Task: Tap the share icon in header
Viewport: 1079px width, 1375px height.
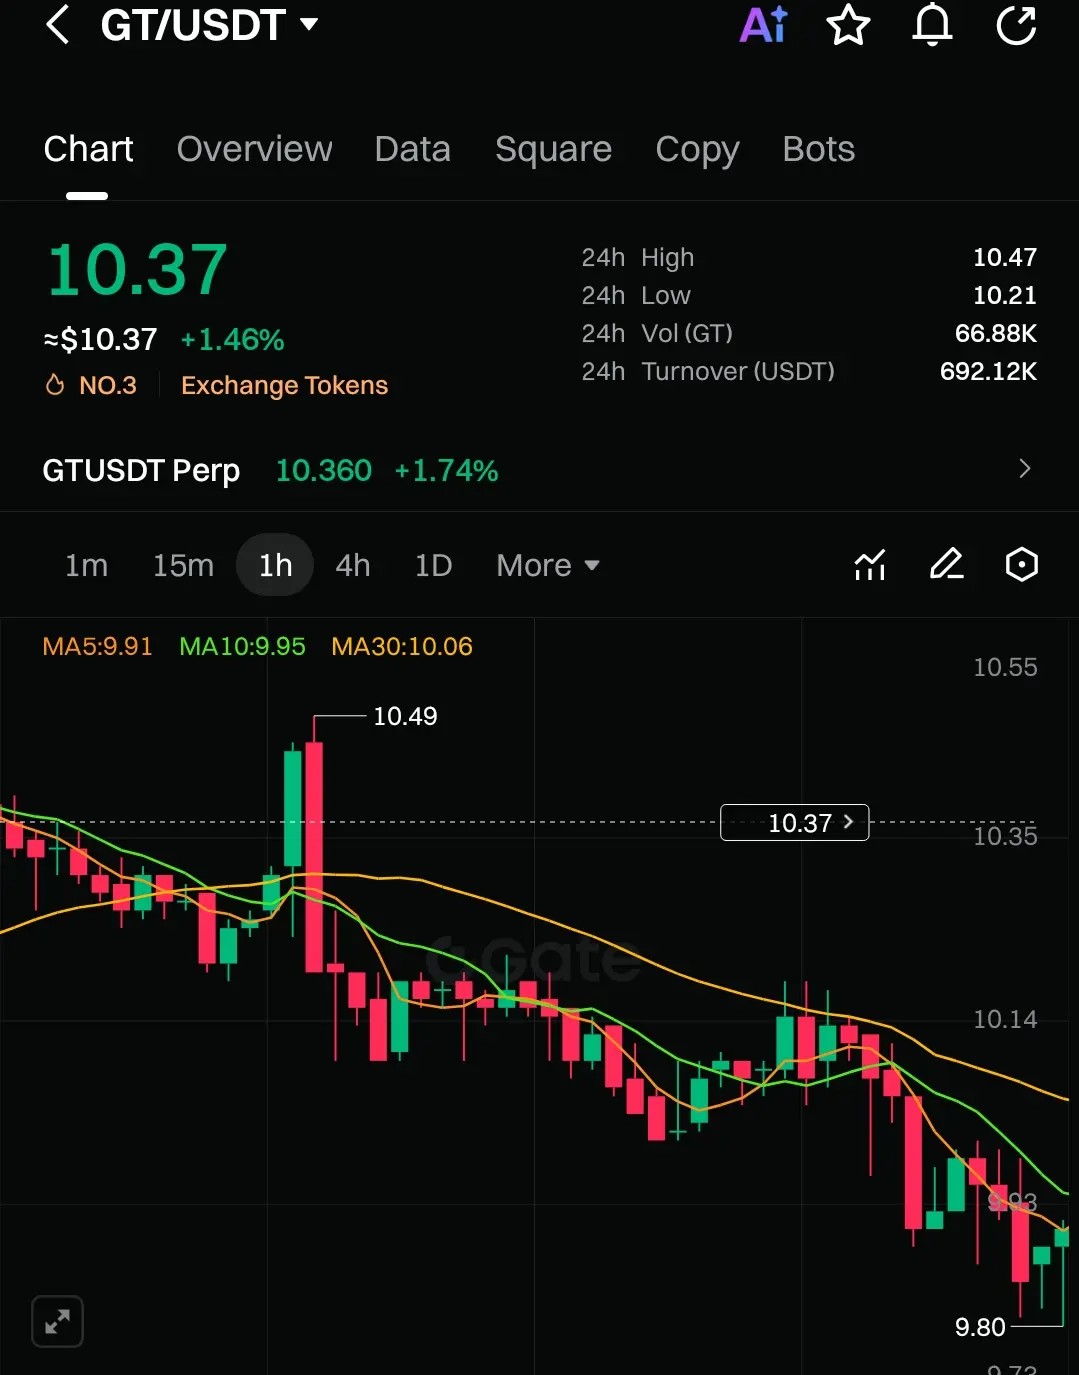Action: 1016,25
